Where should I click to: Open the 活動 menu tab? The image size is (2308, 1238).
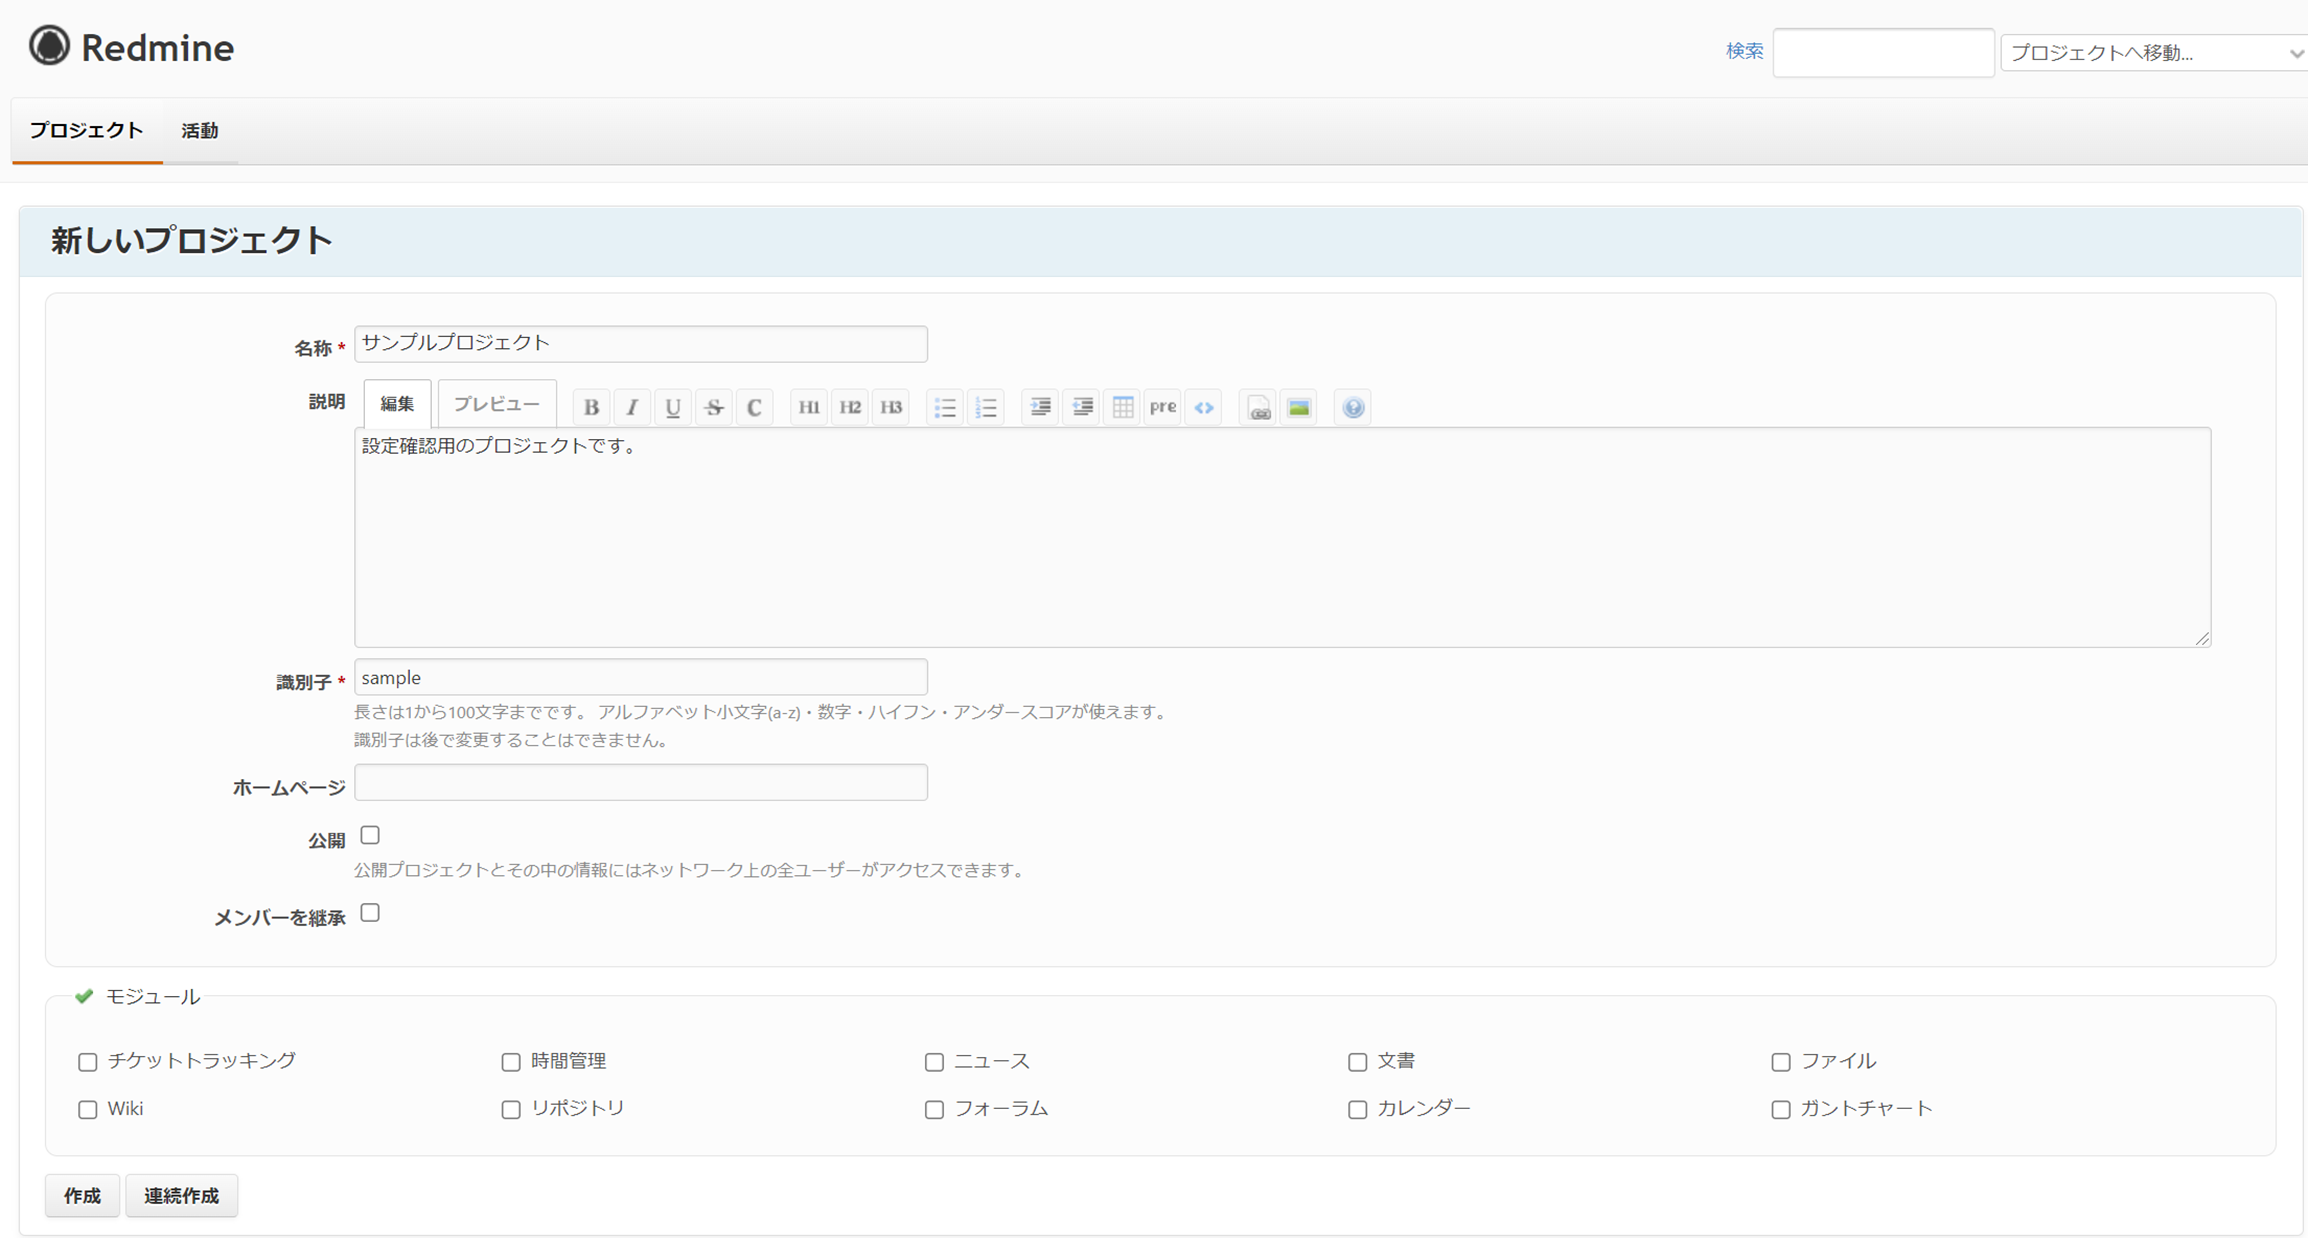tap(199, 131)
